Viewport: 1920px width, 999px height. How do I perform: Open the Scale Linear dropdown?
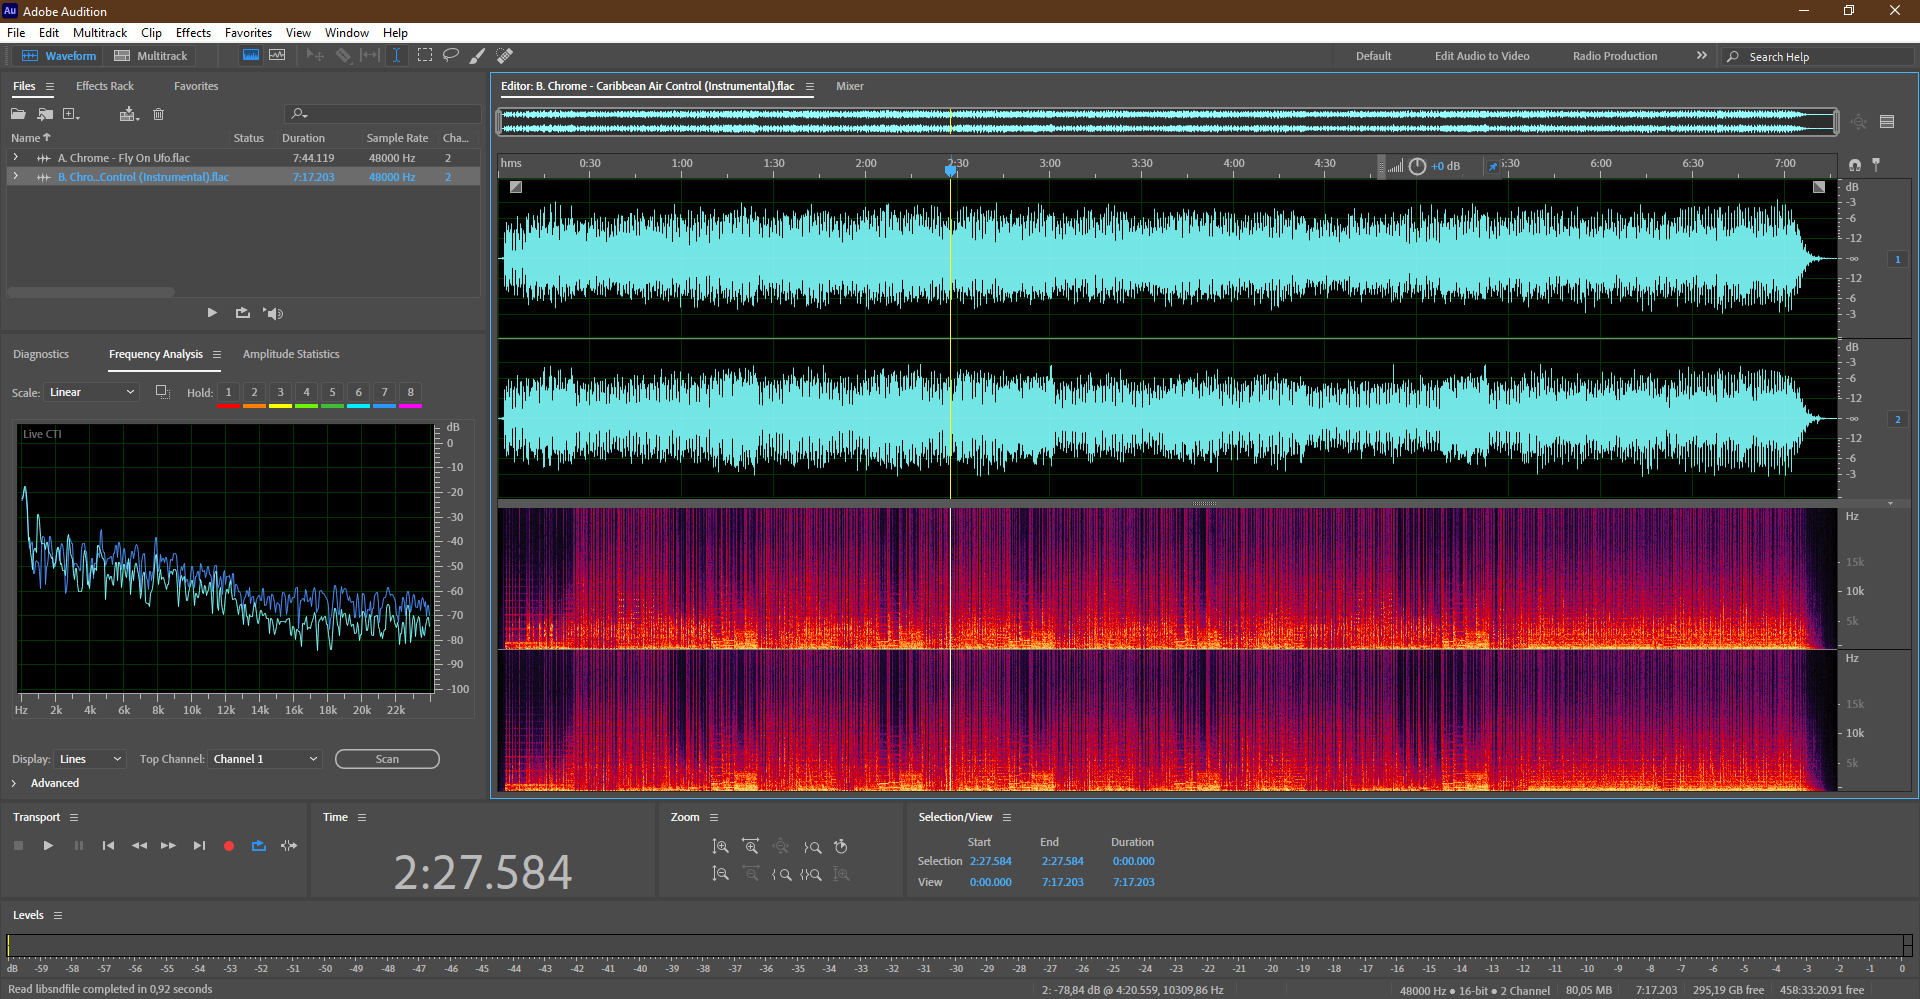[x=91, y=392]
